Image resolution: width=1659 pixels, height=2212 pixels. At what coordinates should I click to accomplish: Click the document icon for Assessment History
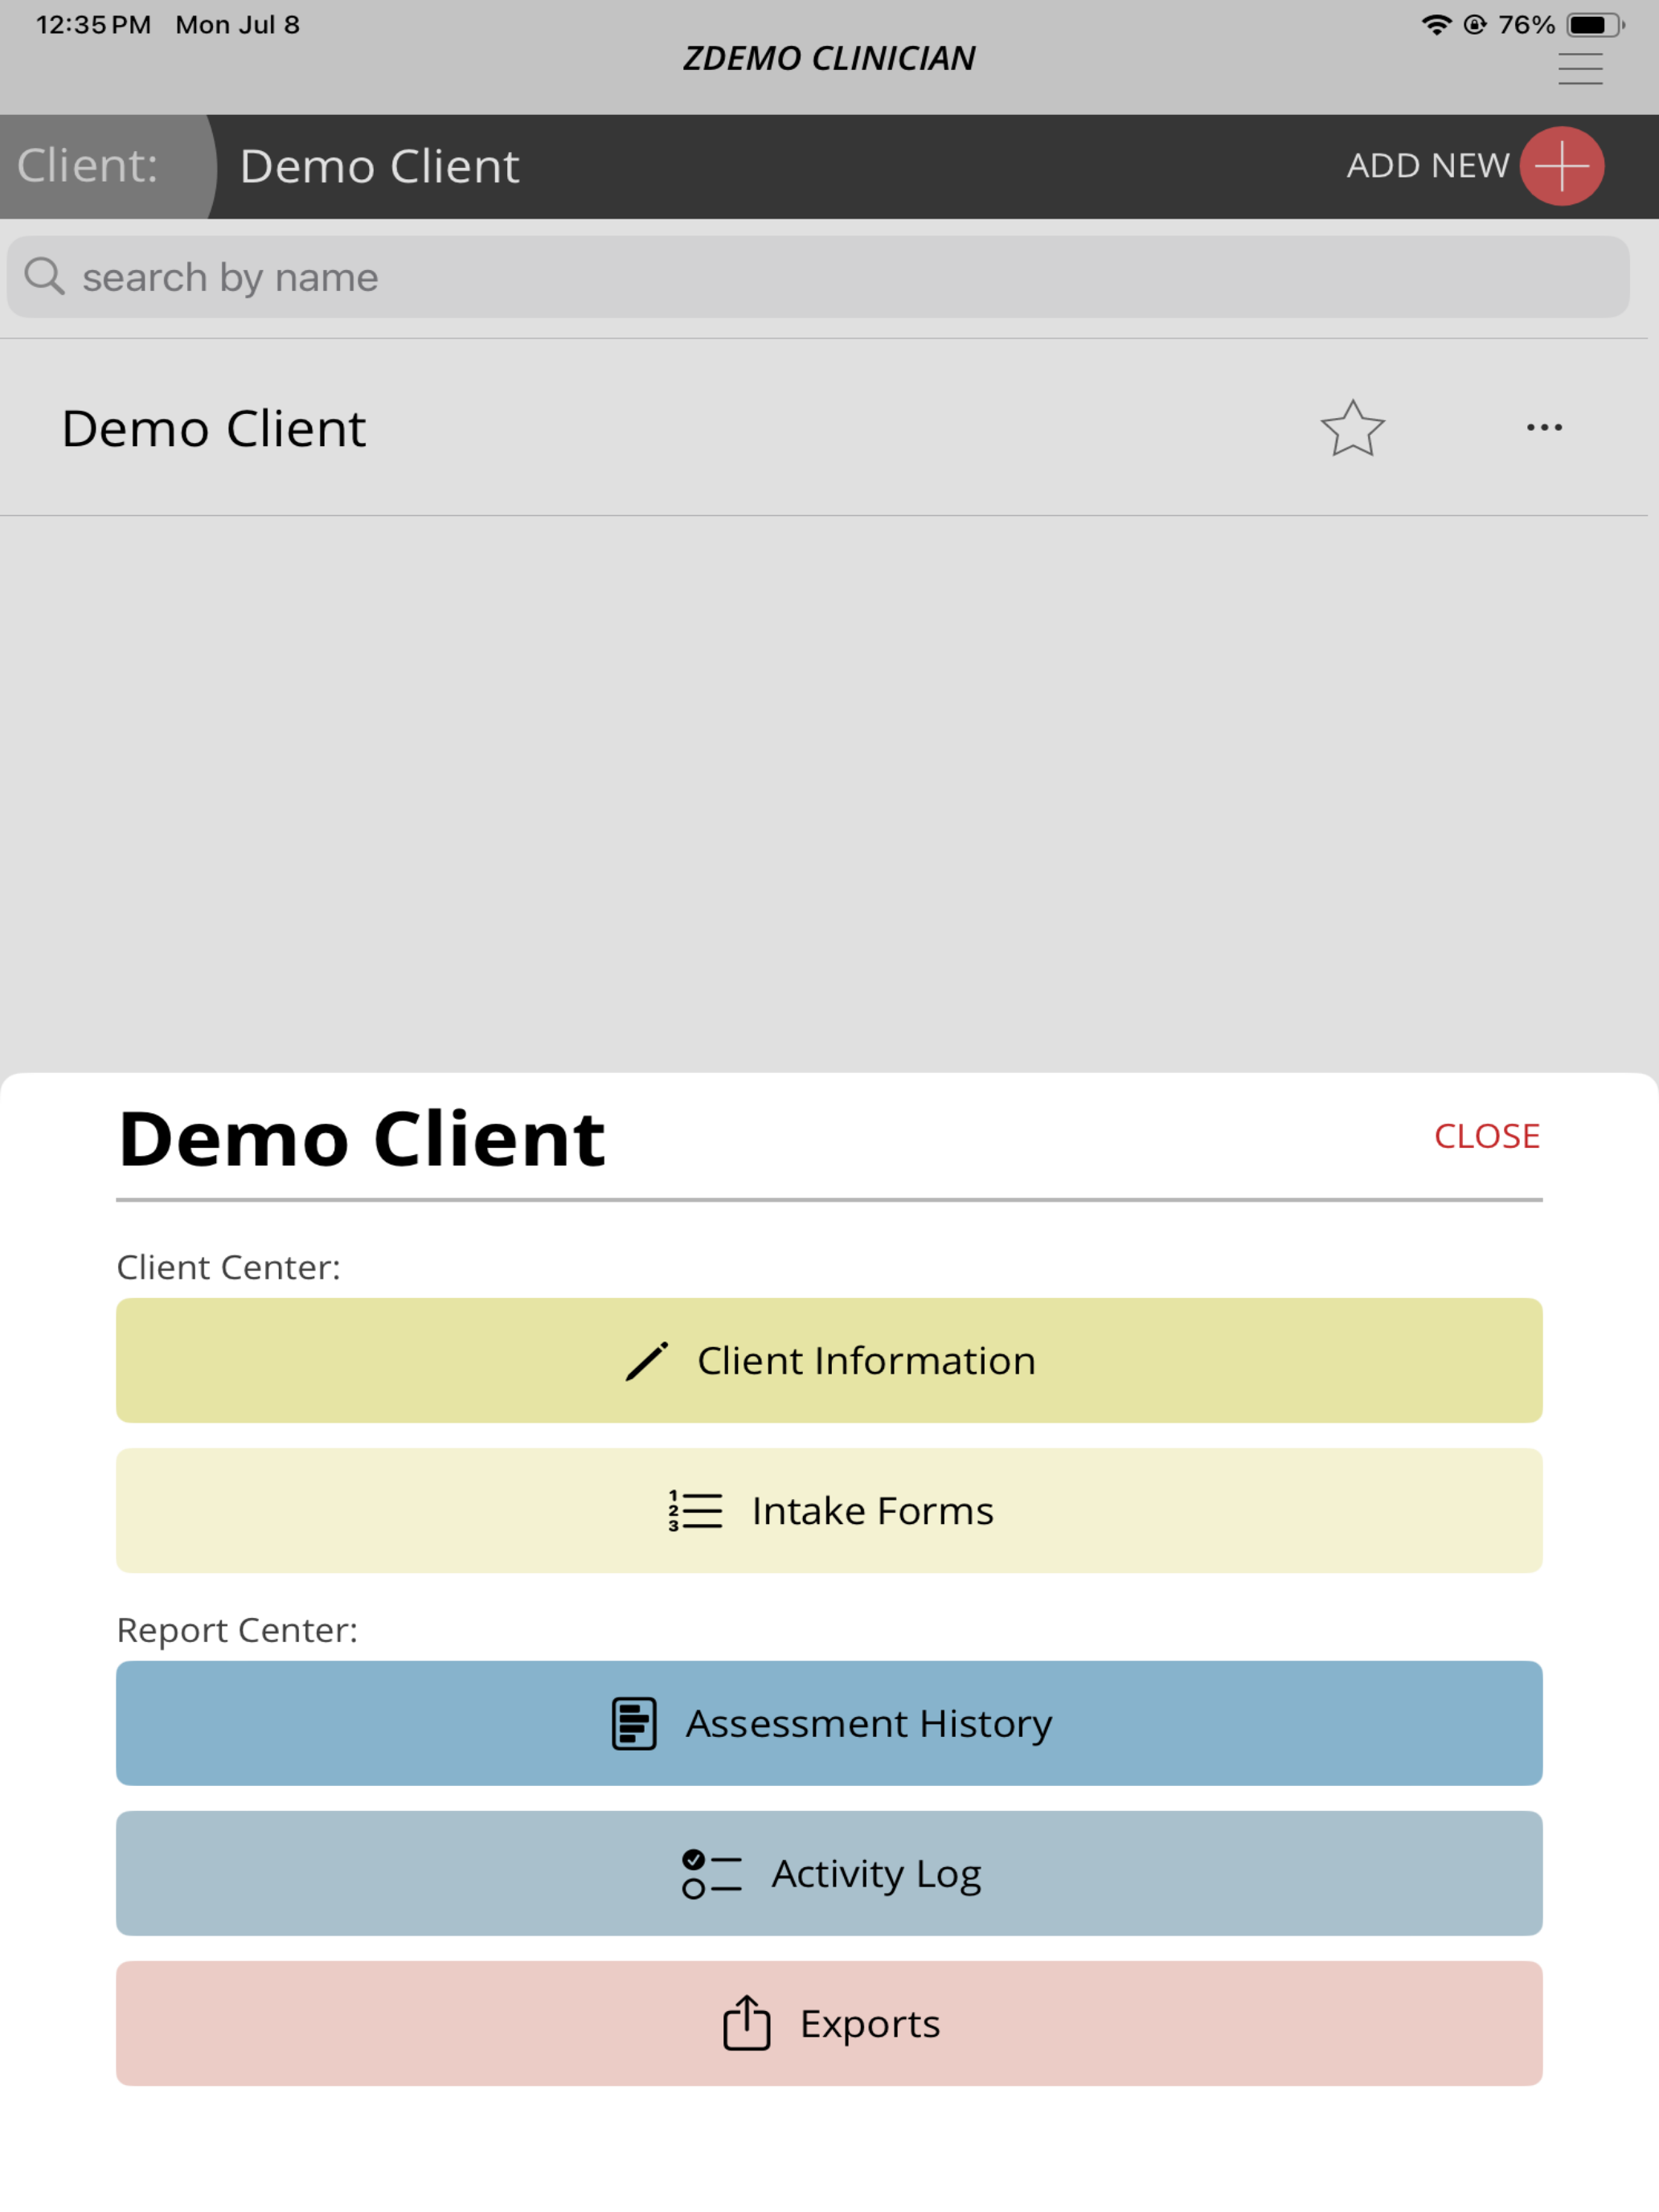pyautogui.click(x=634, y=1723)
